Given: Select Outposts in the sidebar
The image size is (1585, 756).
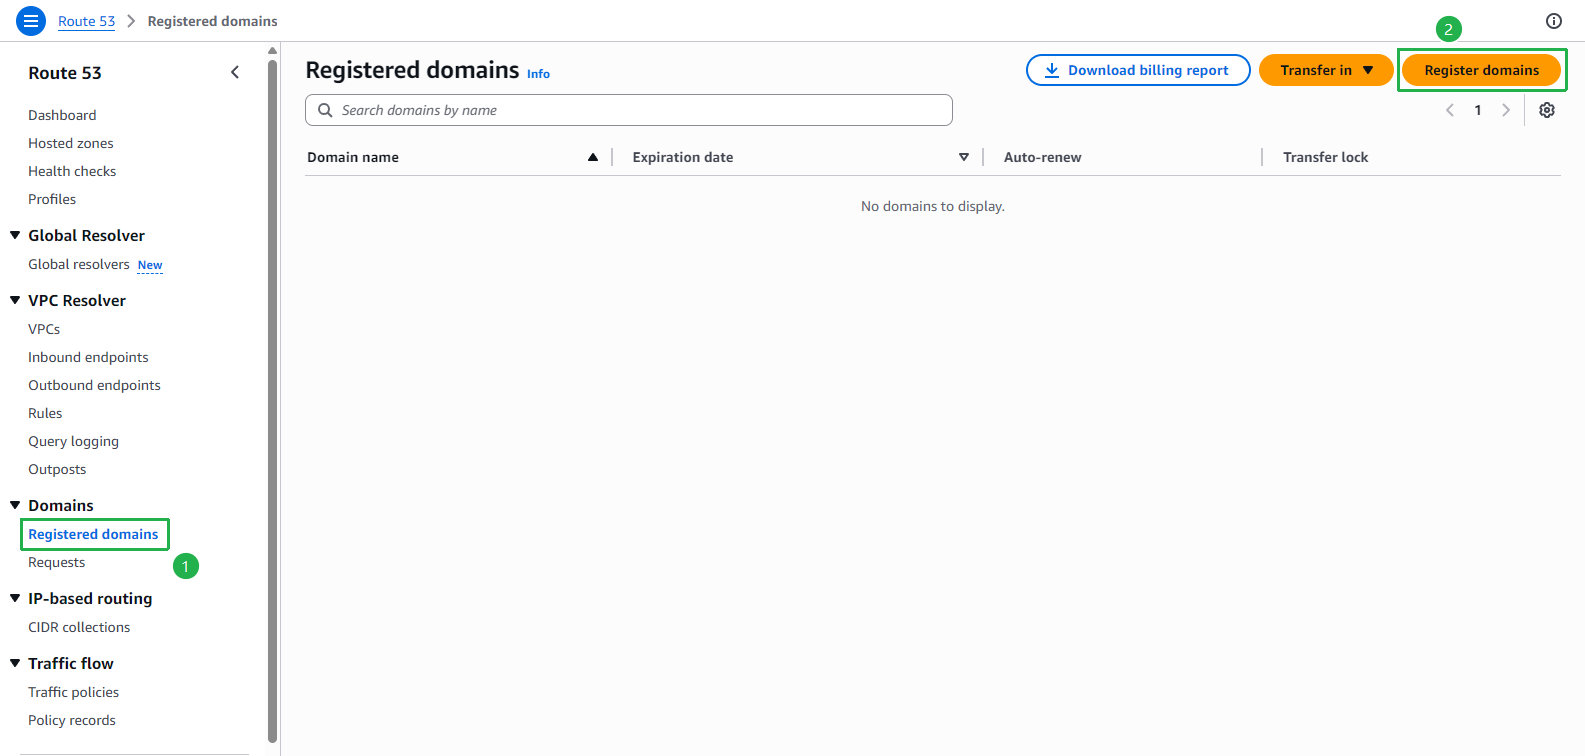Looking at the screenshot, I should pos(57,469).
